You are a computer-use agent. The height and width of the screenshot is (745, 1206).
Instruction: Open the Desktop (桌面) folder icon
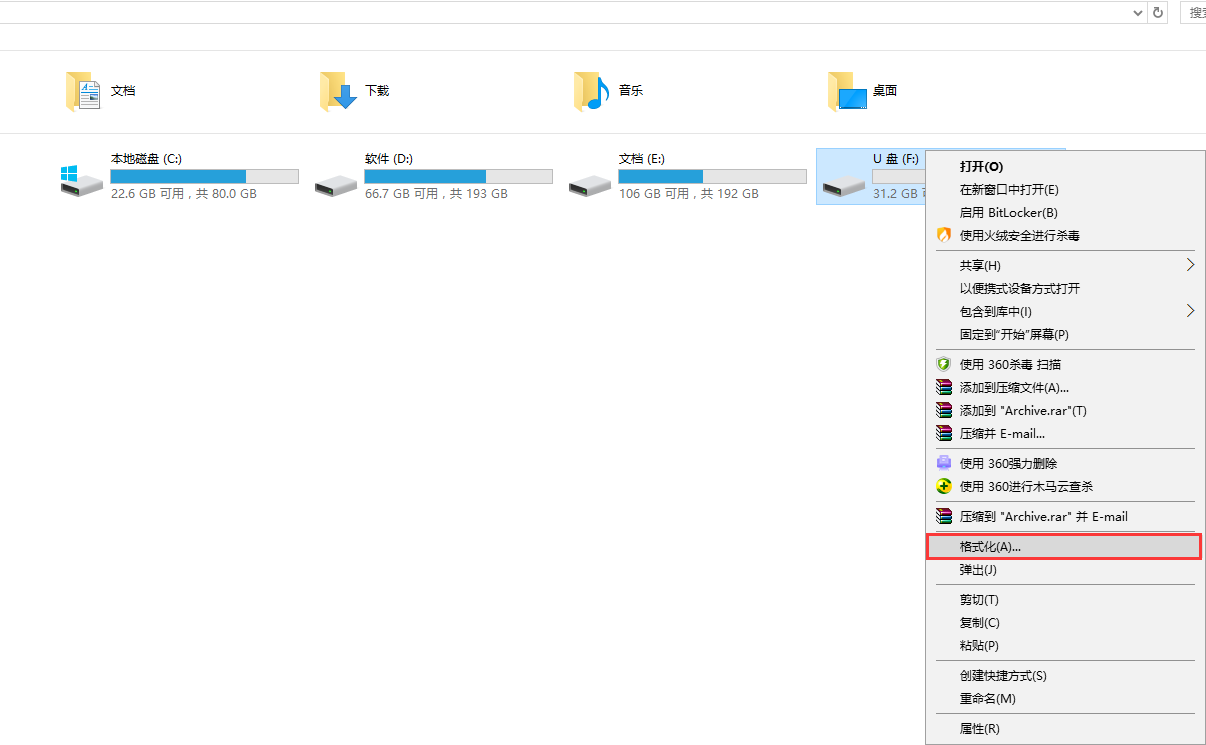click(847, 91)
